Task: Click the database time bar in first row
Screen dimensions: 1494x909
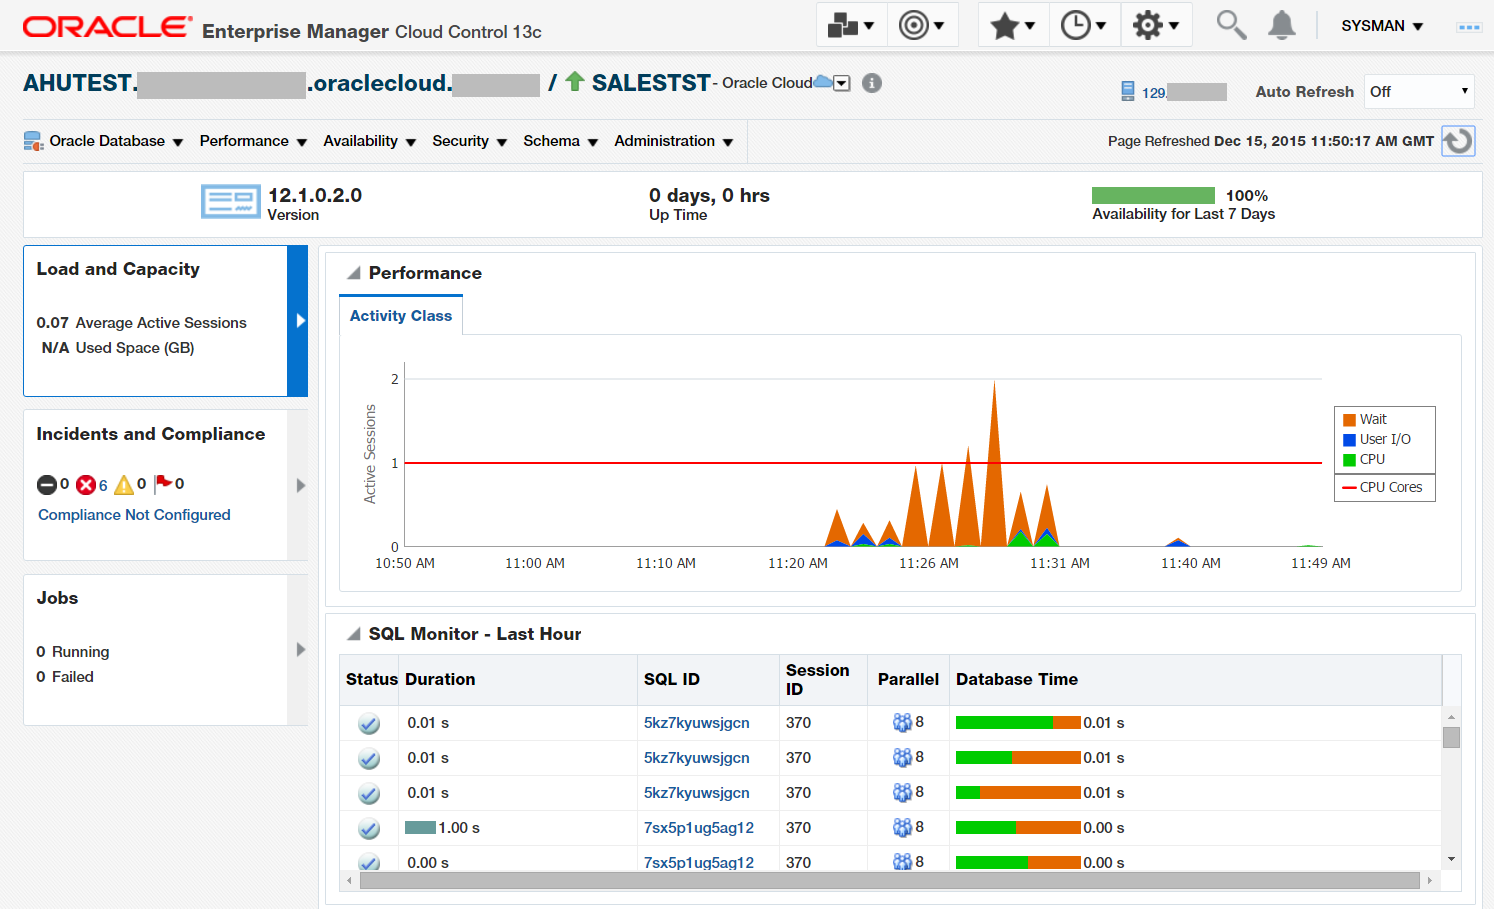Action: coord(1018,723)
